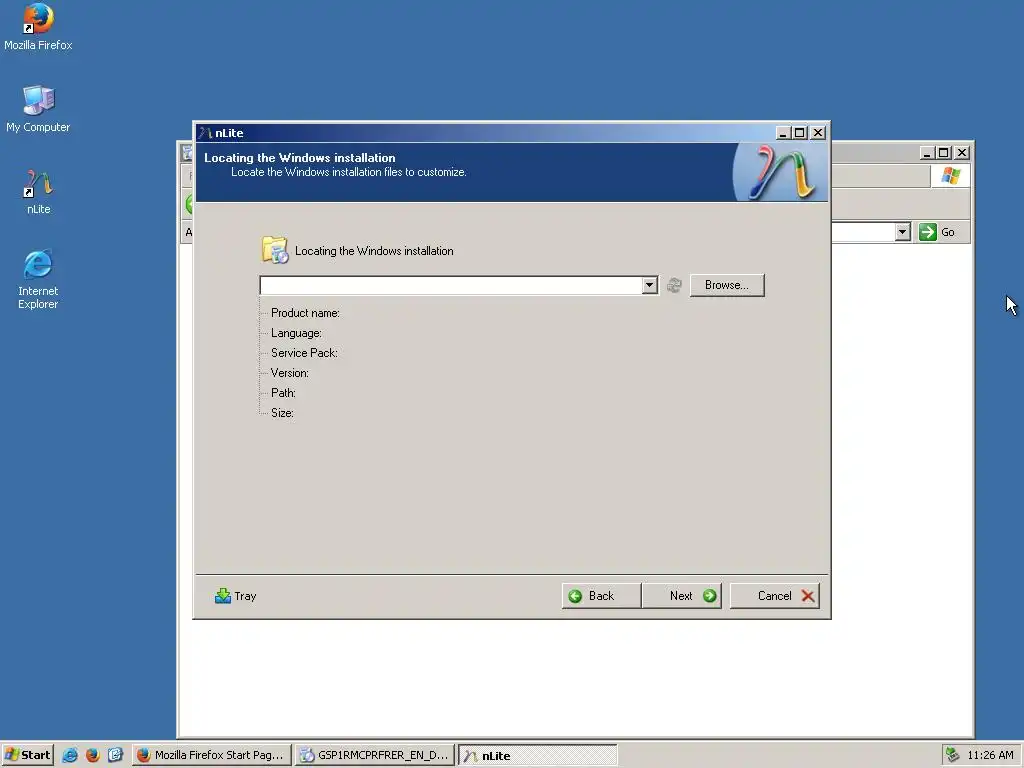
Task: Open the My Computer desktop icon
Action: pos(38,109)
